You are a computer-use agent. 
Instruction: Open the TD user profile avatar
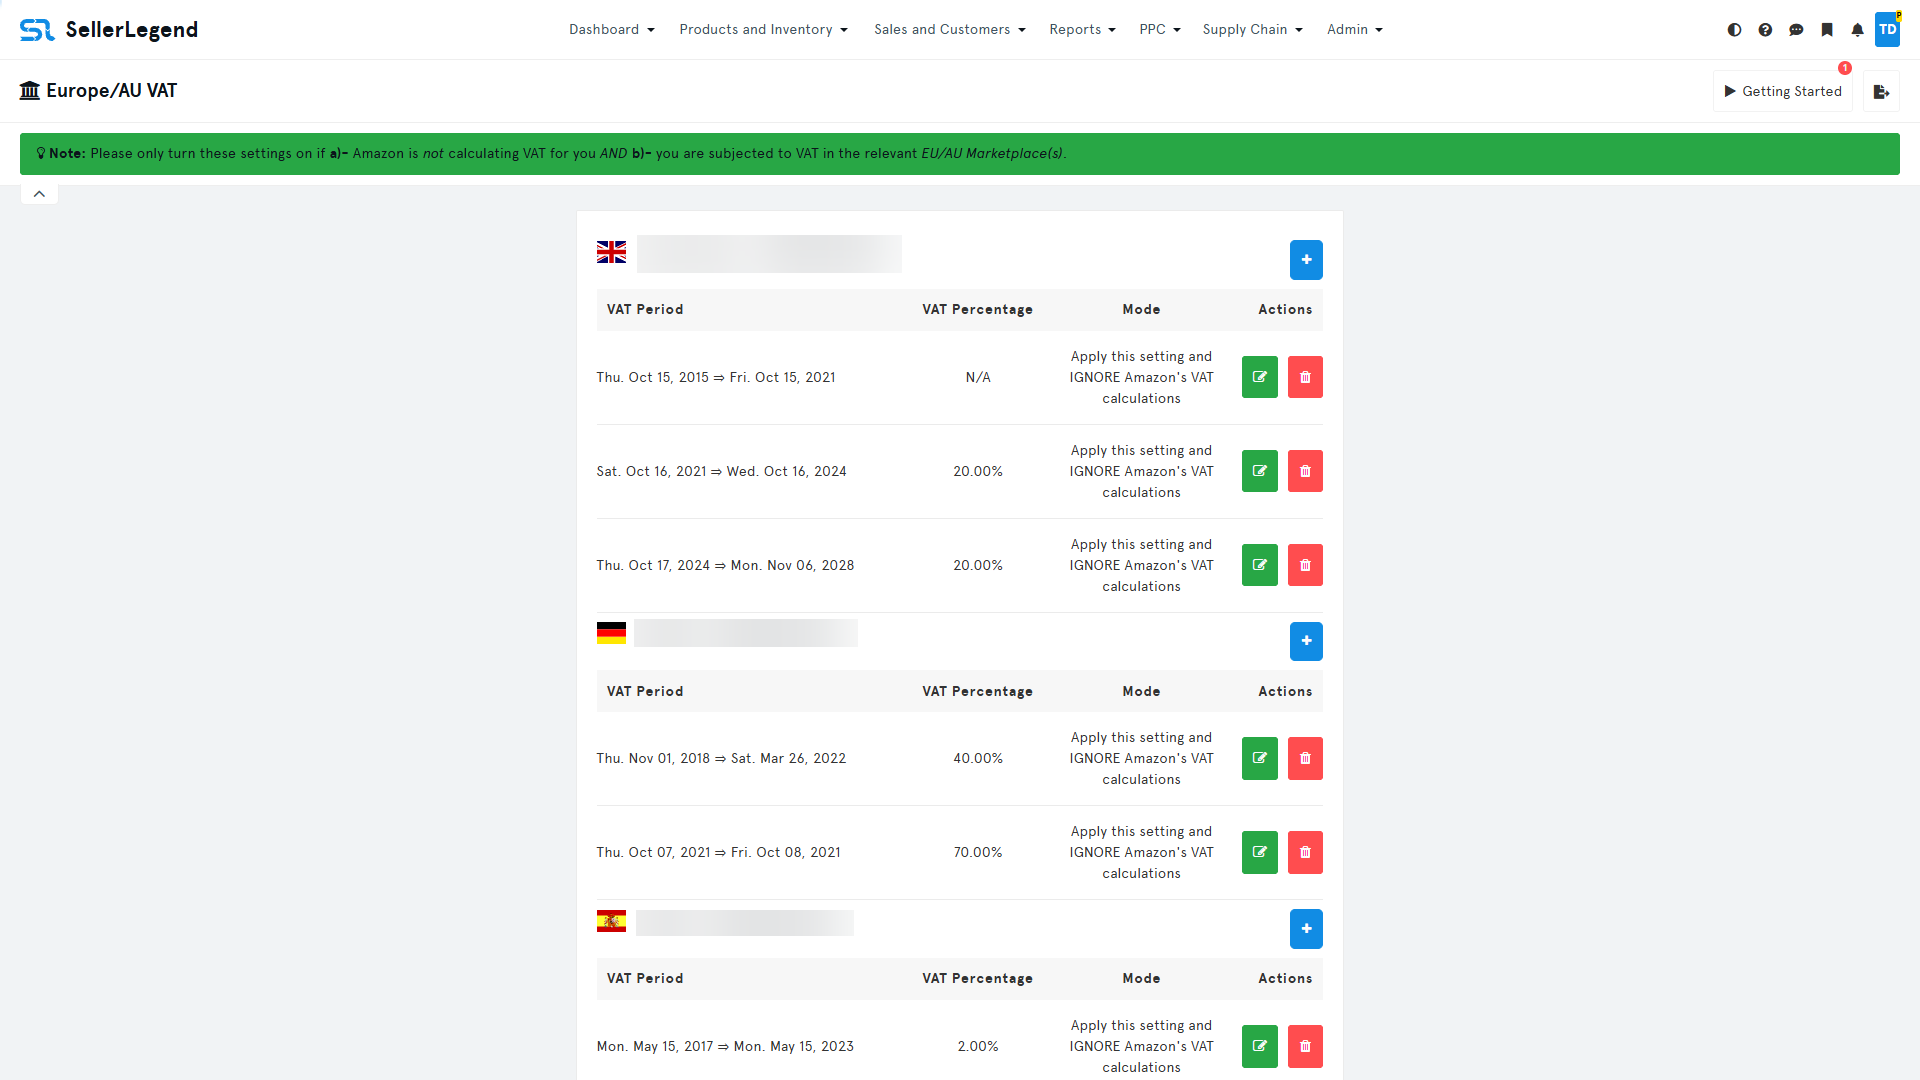tap(1889, 29)
